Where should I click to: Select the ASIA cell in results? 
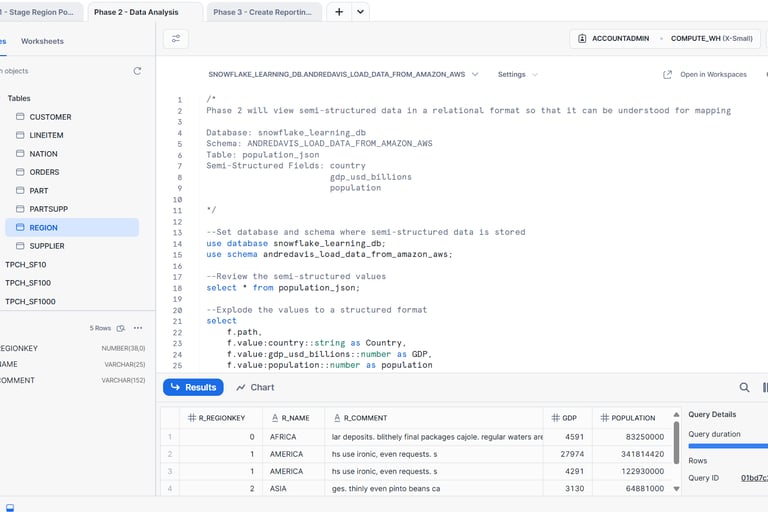(x=294, y=488)
